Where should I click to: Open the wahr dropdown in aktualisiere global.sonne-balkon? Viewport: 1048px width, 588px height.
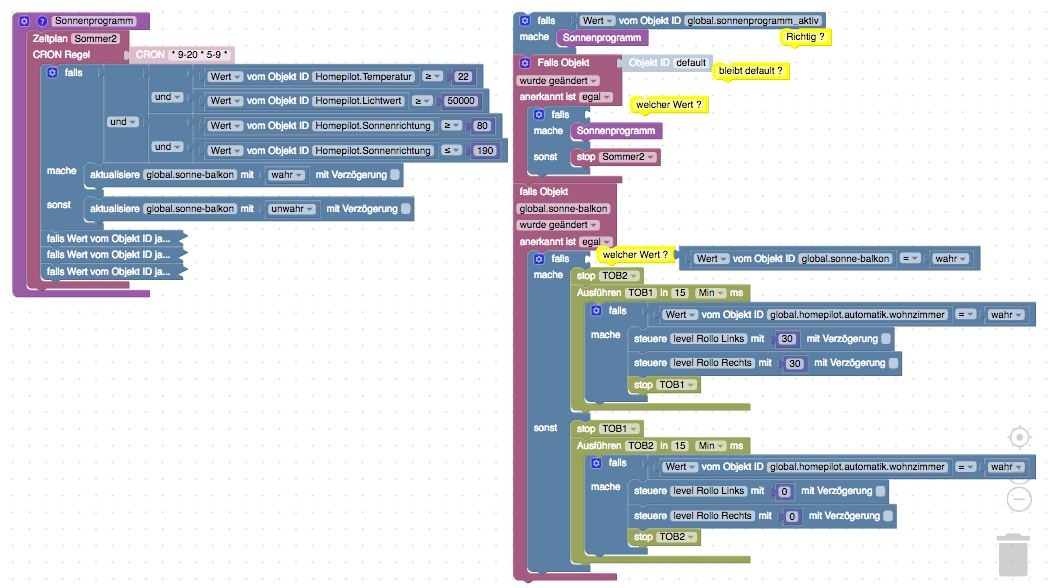(x=287, y=175)
